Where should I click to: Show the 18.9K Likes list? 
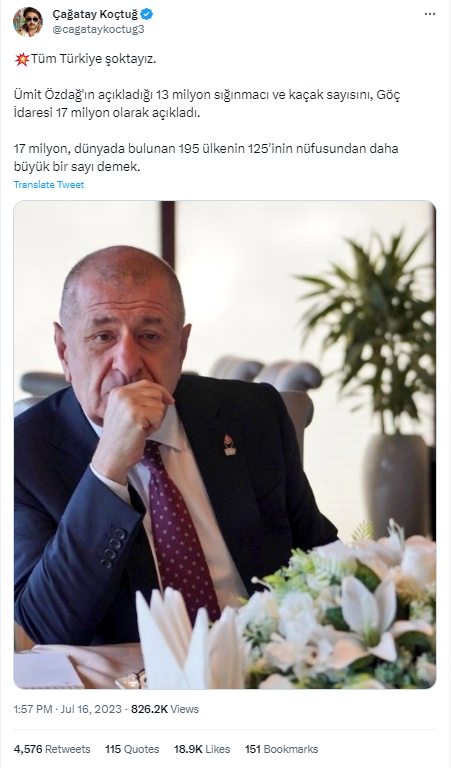(202, 749)
